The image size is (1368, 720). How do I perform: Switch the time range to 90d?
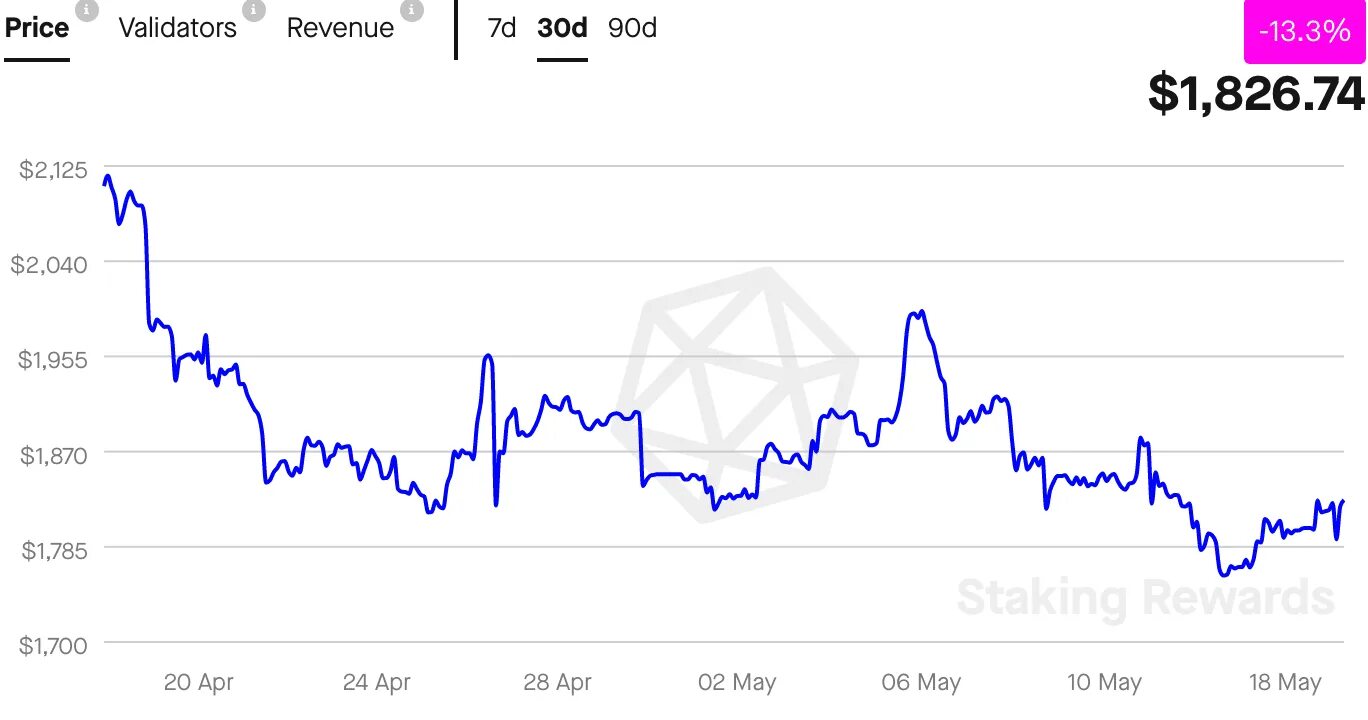(632, 28)
